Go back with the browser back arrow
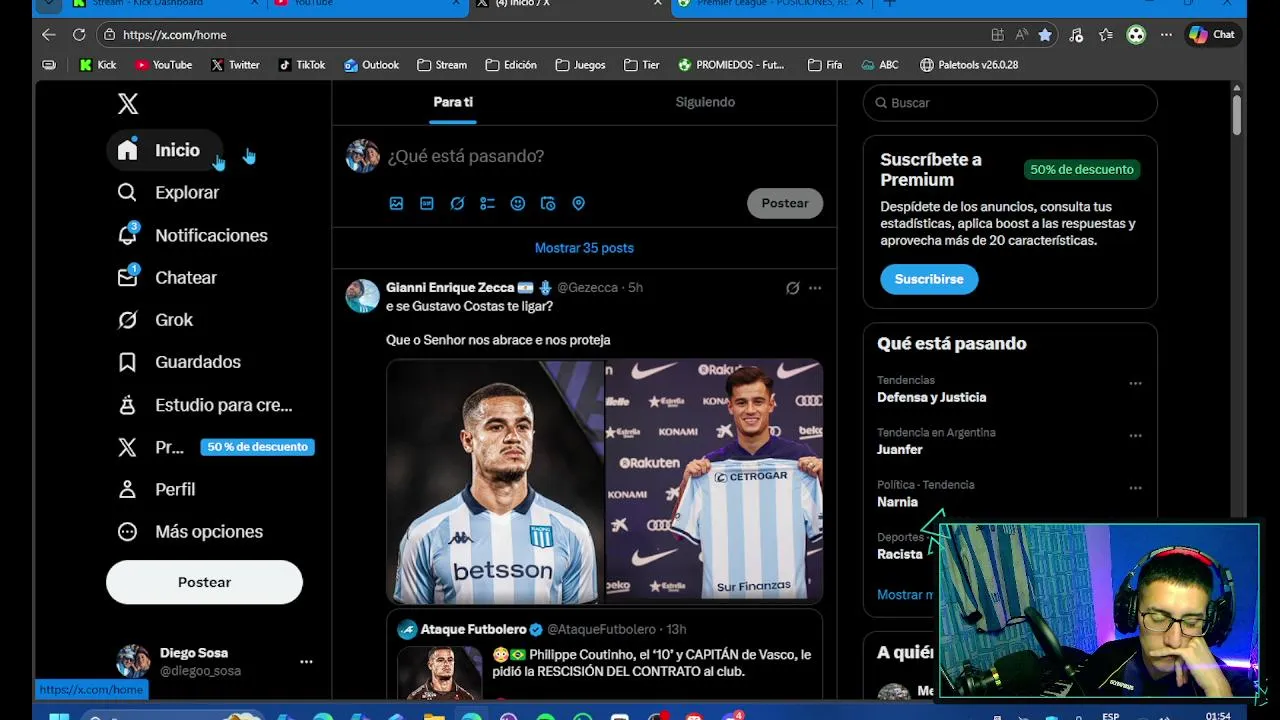The width and height of the screenshot is (1280, 720). pyautogui.click(x=49, y=34)
